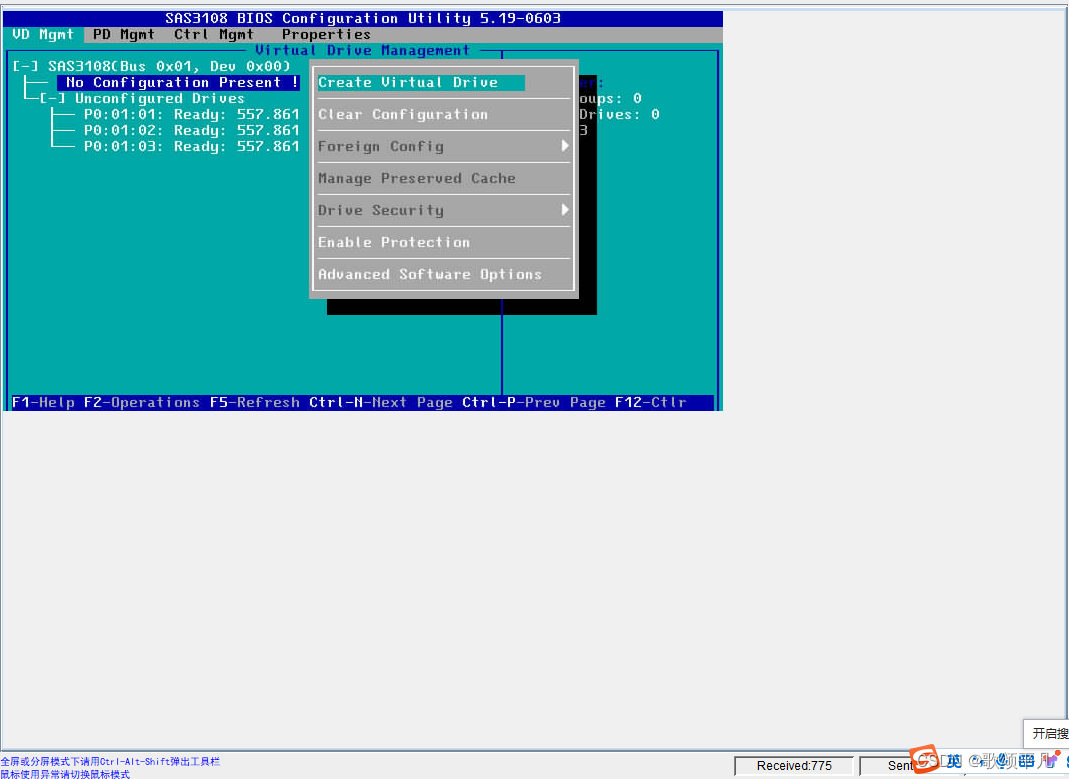Screen dimensions: 1069x779
Task: Click the Received:775 status field
Action: coord(794,766)
